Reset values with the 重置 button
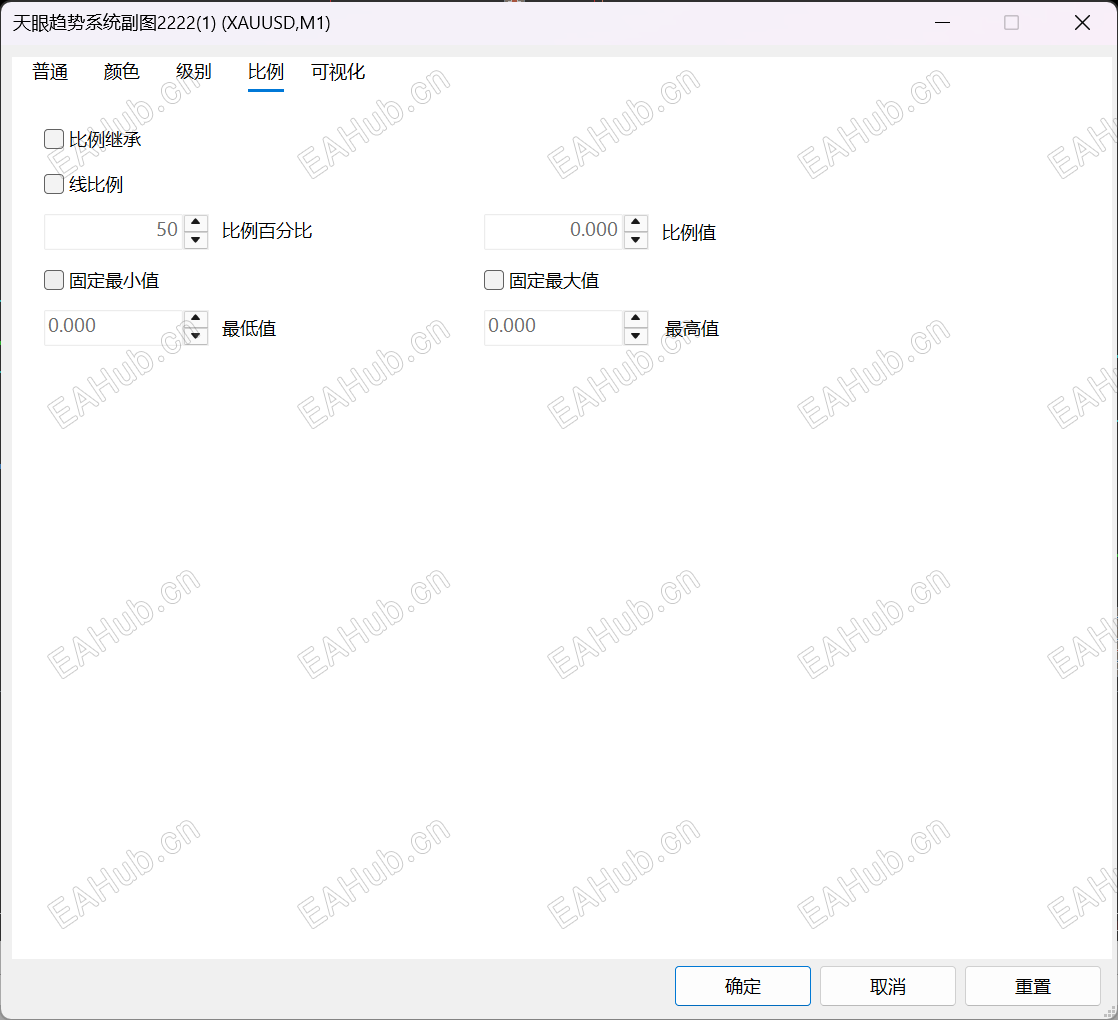The width and height of the screenshot is (1118, 1020). [x=1032, y=986]
